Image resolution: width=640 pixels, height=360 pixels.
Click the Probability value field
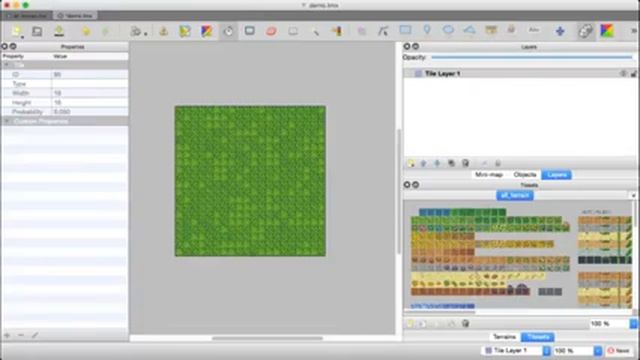[x=90, y=112]
